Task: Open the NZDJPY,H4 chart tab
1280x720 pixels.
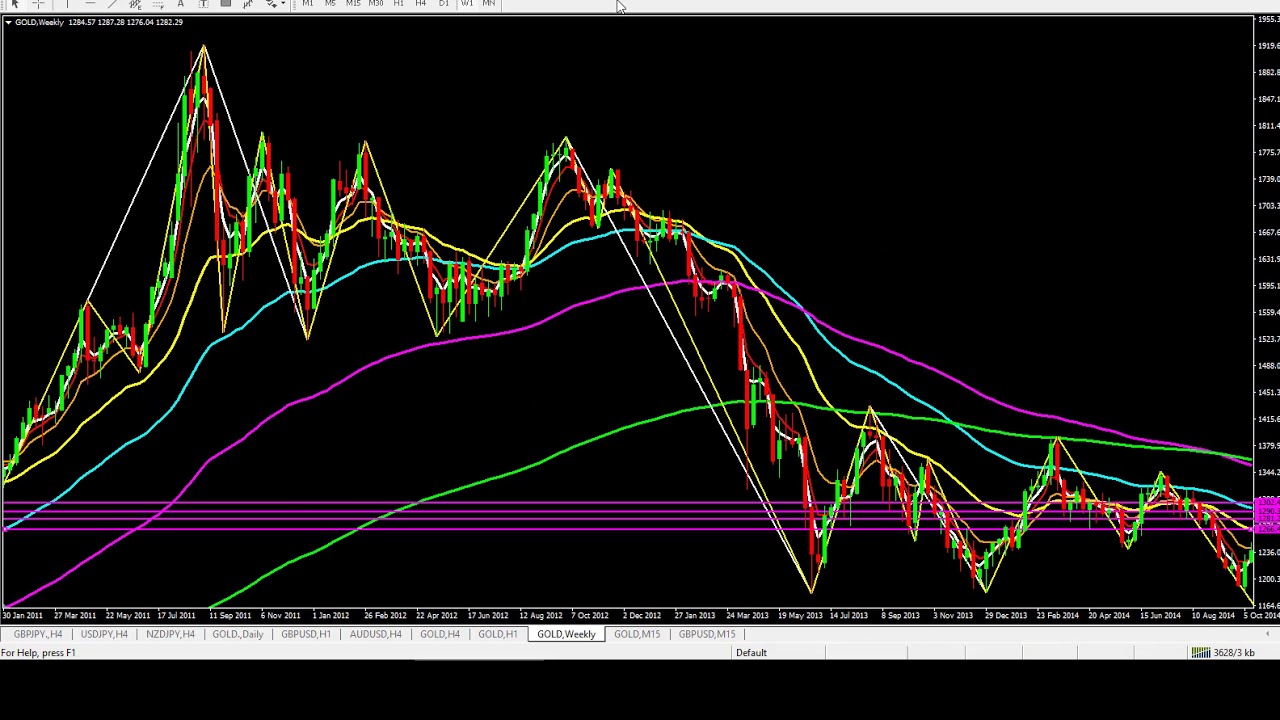Action: (x=170, y=634)
